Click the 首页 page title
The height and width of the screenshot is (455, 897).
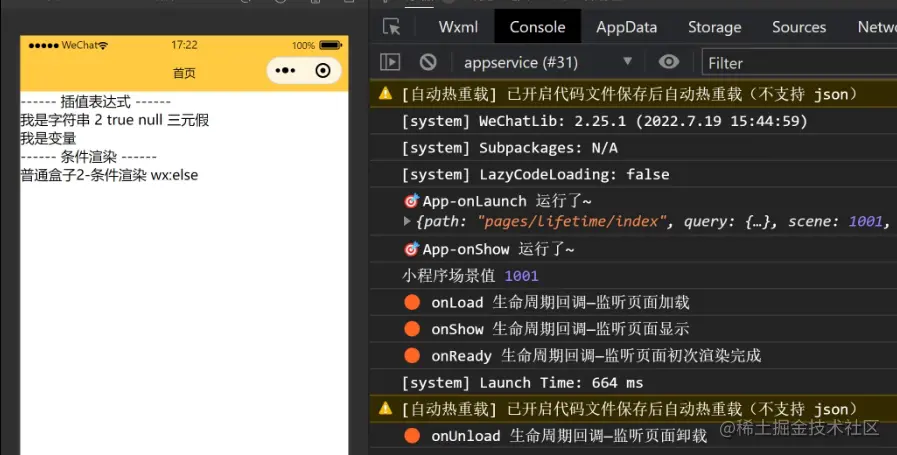(x=184, y=73)
